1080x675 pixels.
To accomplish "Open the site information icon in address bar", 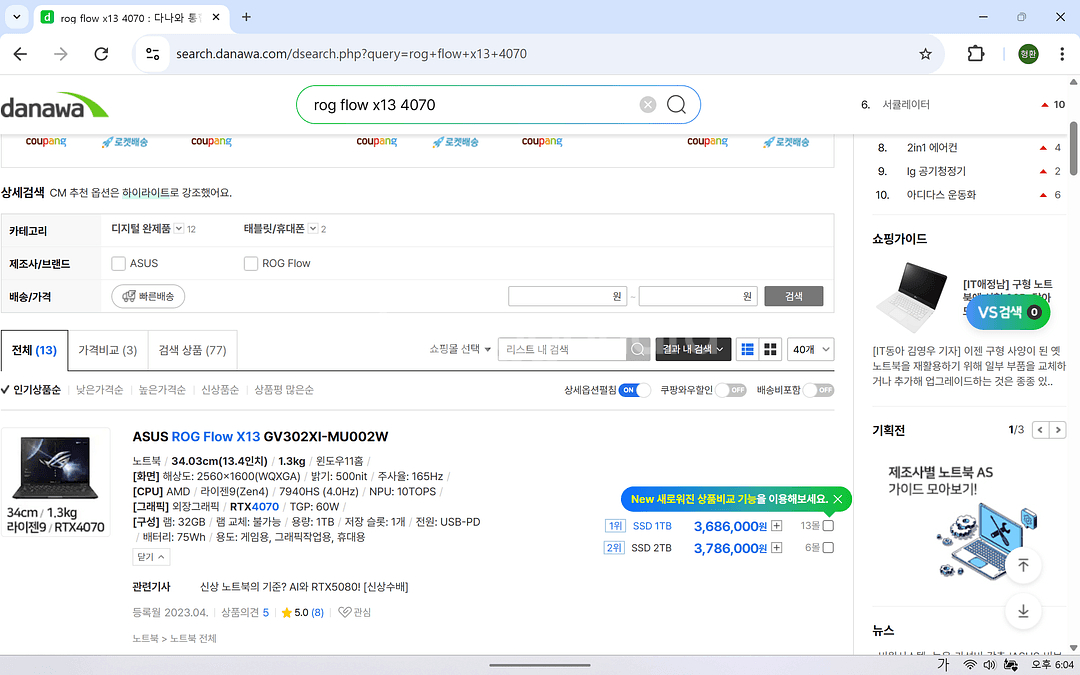I will coord(152,54).
